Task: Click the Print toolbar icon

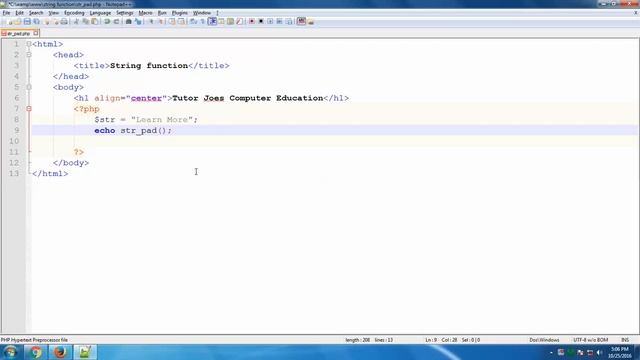Action: (x=64, y=21)
